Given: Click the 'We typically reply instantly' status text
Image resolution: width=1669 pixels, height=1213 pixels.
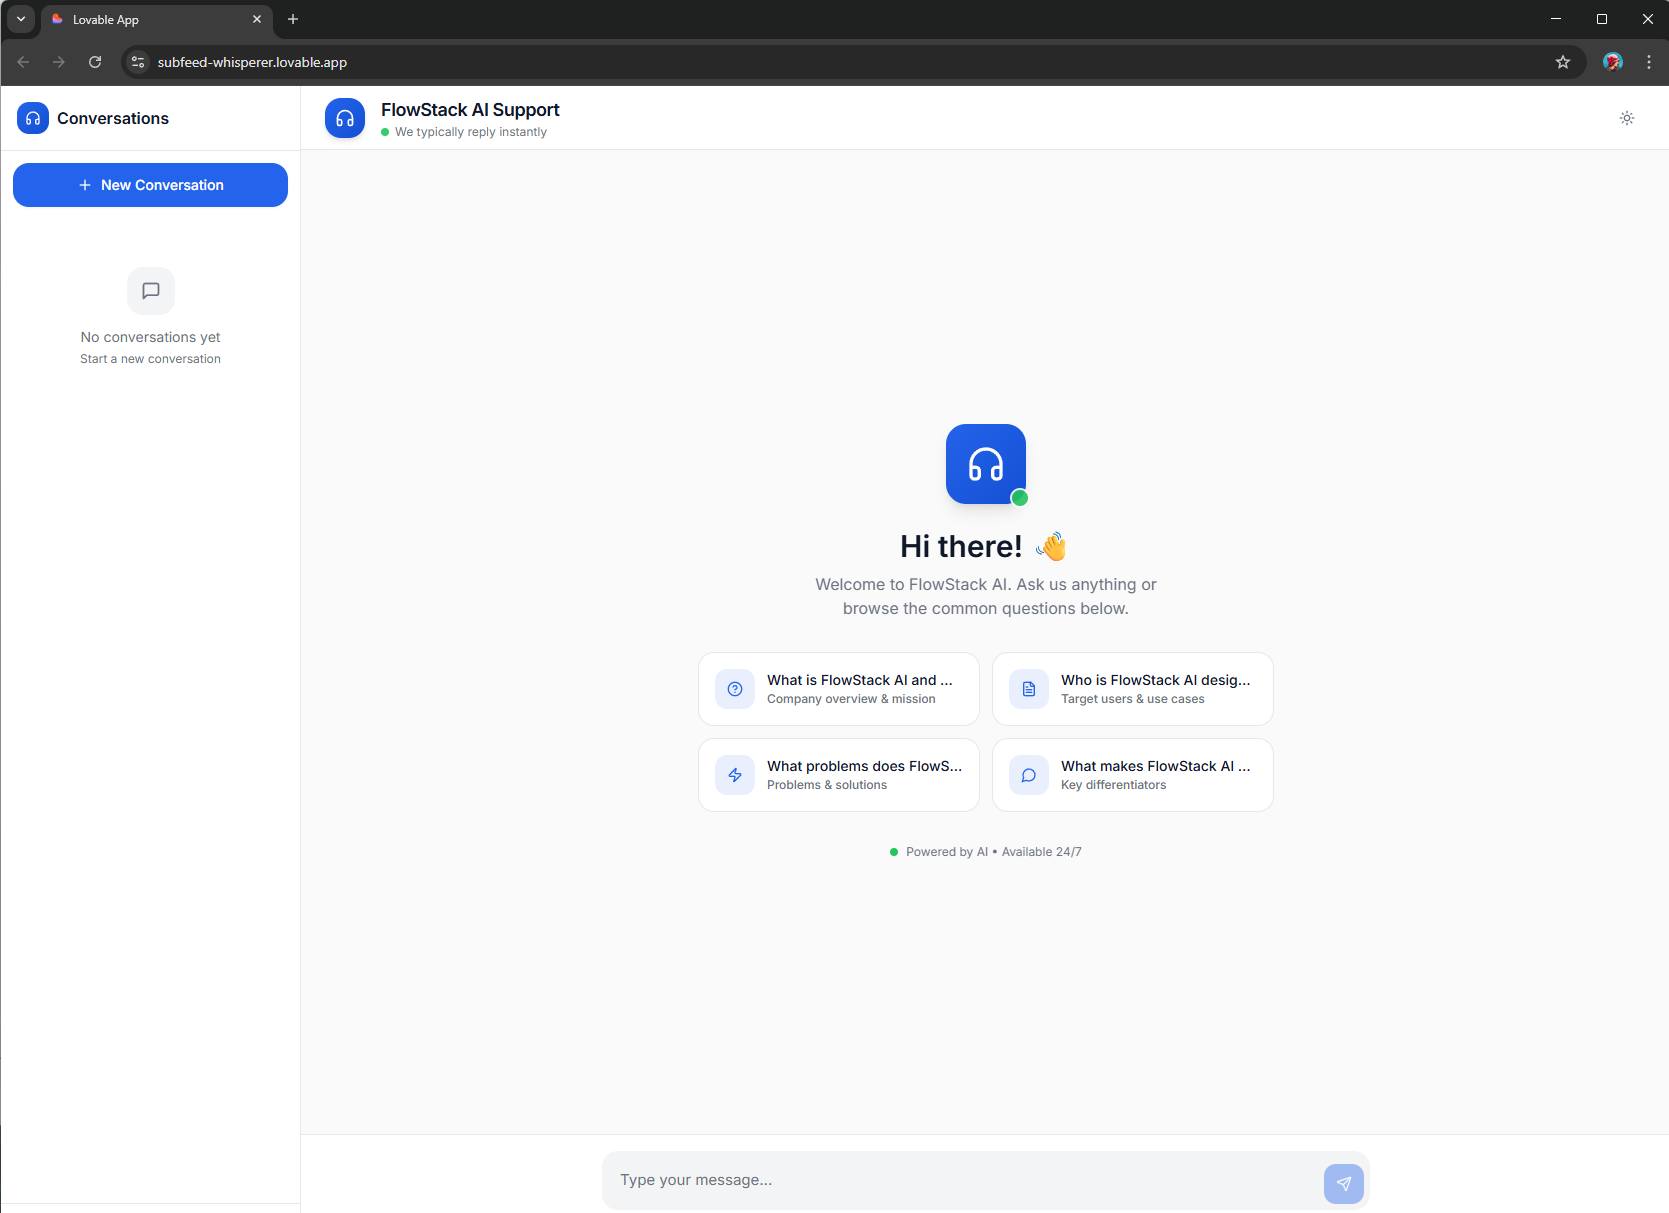Looking at the screenshot, I should [x=471, y=132].
